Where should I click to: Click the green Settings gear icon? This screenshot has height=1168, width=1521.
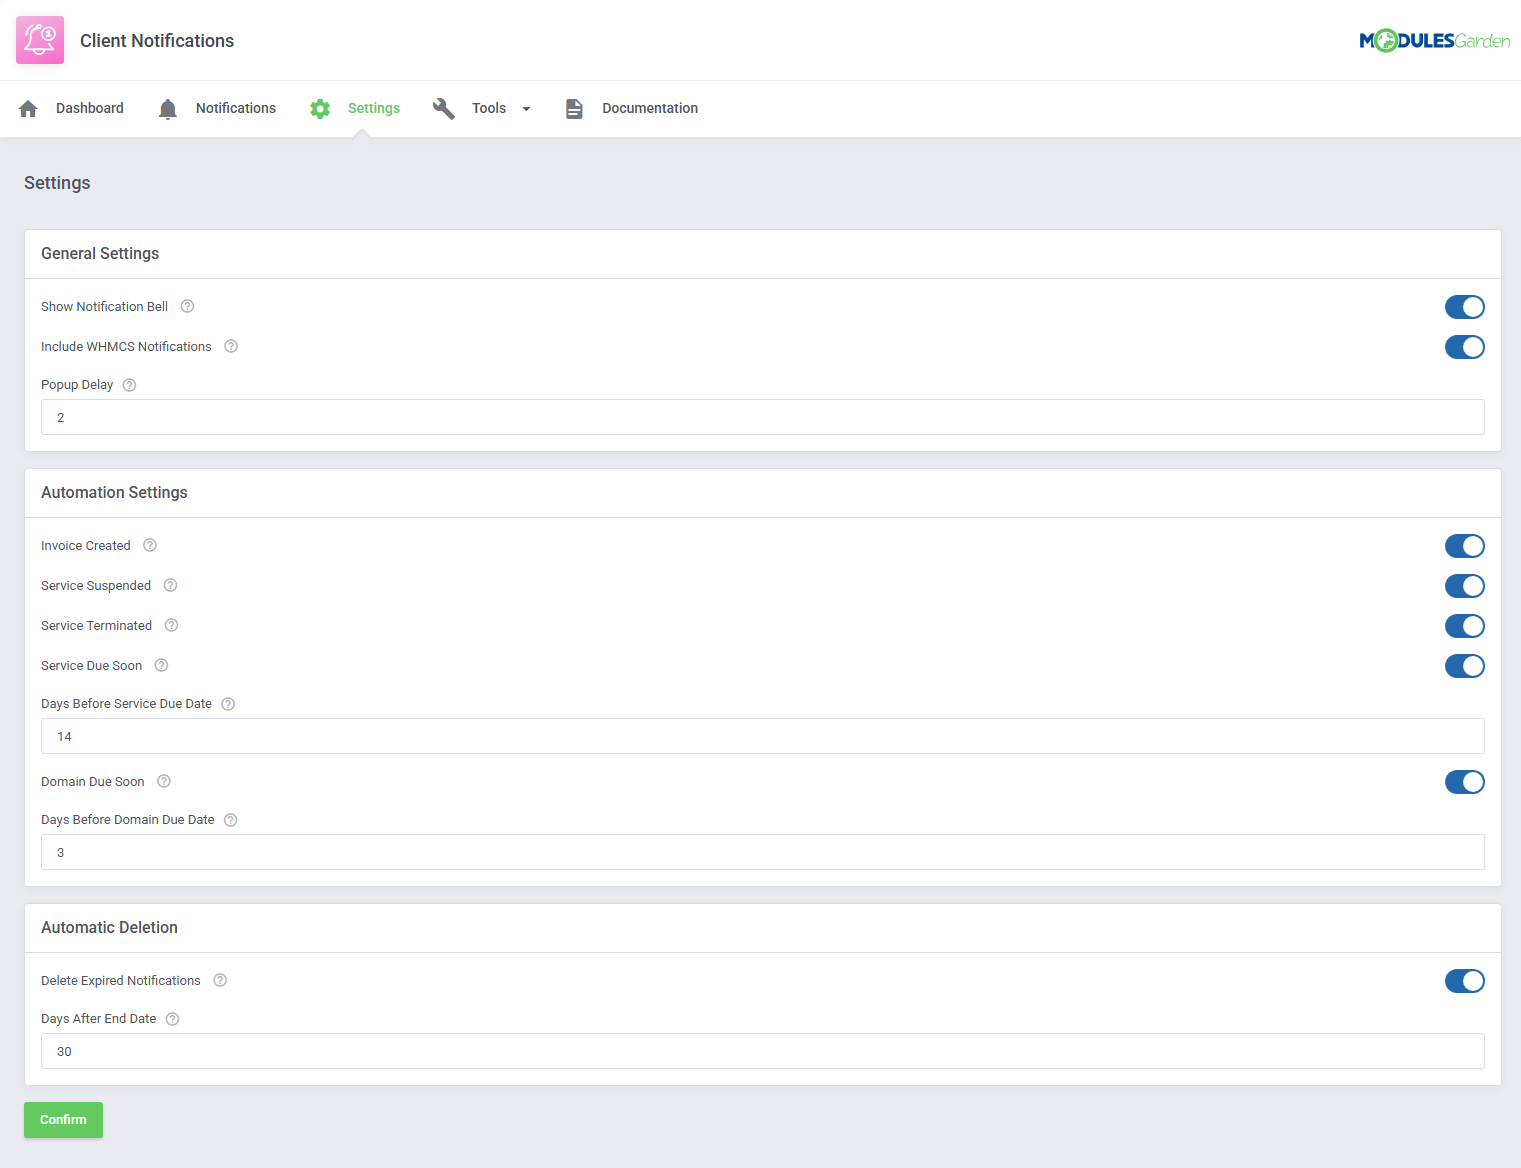[320, 109]
